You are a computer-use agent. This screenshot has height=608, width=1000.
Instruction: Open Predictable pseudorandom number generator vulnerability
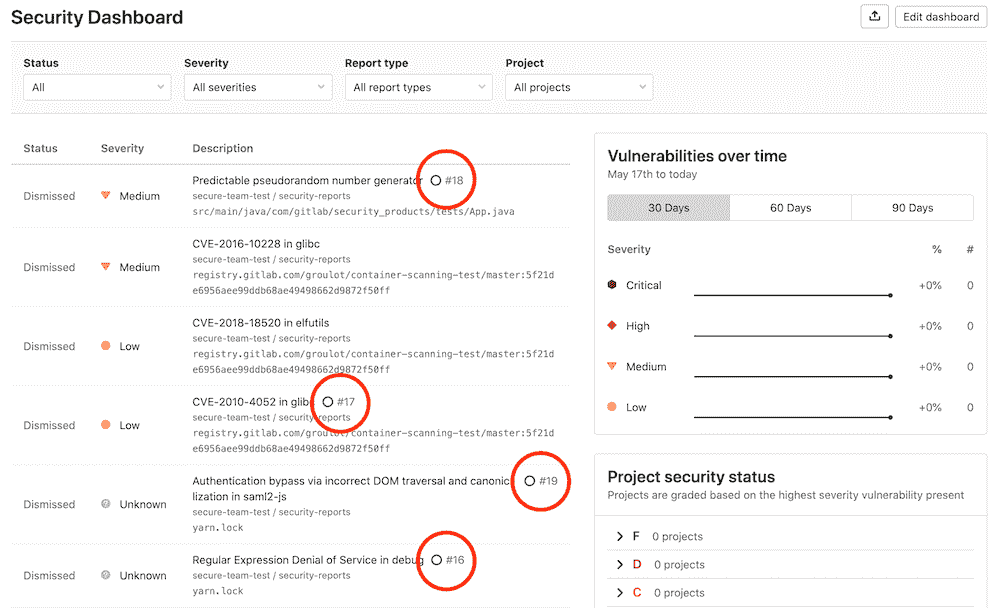click(x=307, y=181)
